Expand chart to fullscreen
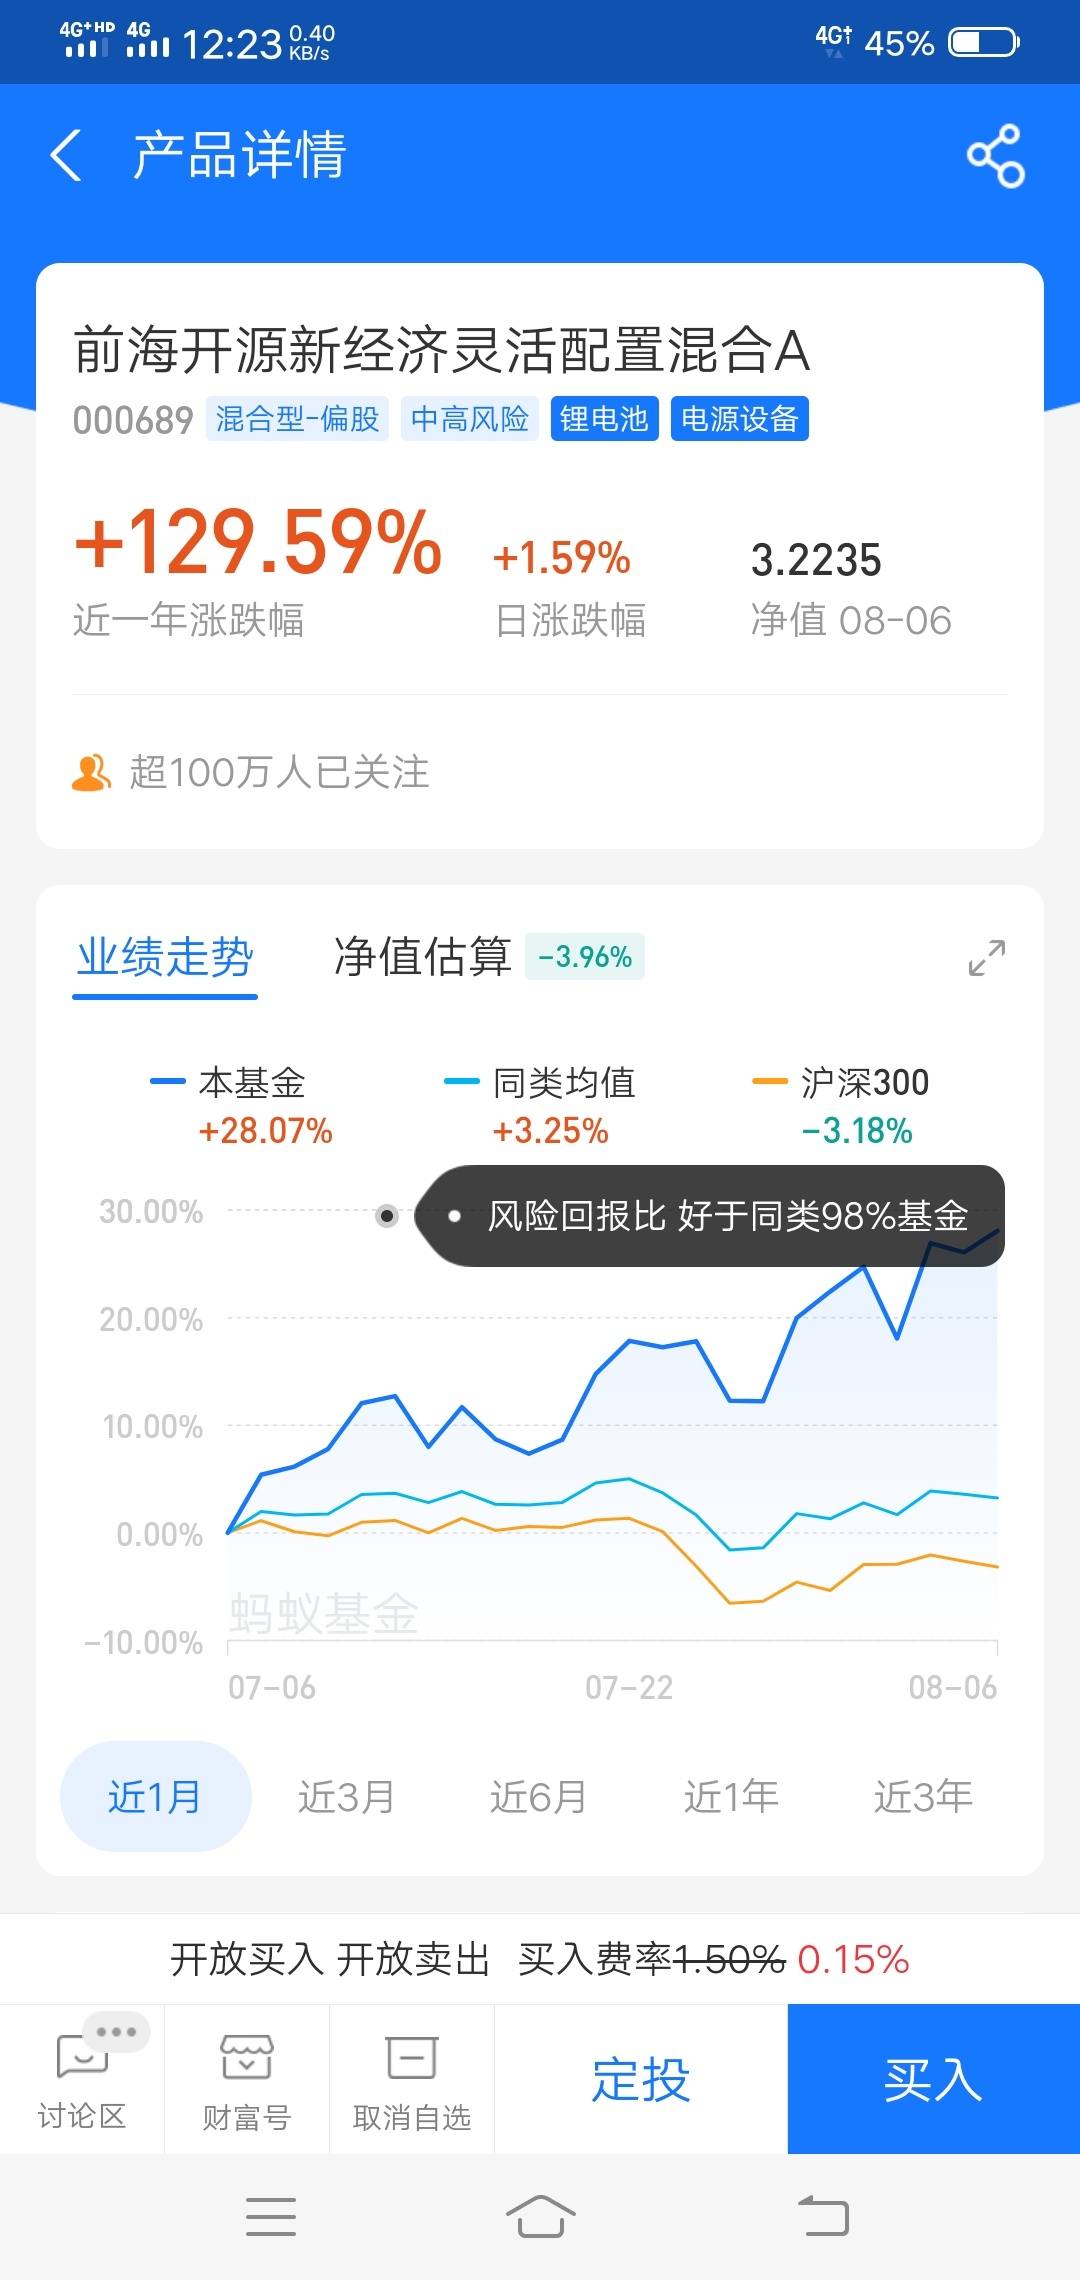Viewport: 1080px width, 2280px height. pyautogui.click(x=987, y=957)
